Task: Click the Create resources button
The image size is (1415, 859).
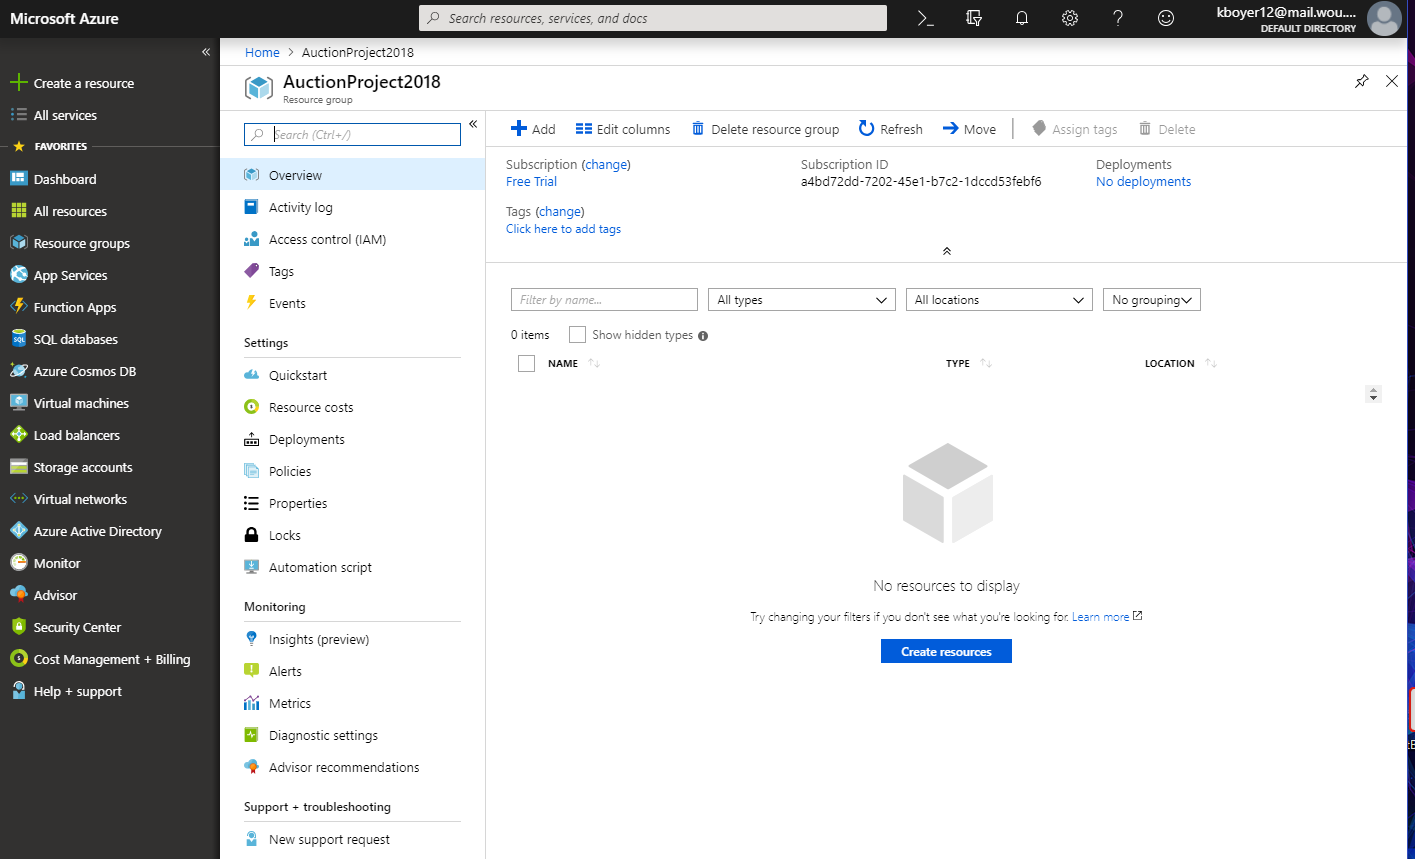Action: click(946, 651)
